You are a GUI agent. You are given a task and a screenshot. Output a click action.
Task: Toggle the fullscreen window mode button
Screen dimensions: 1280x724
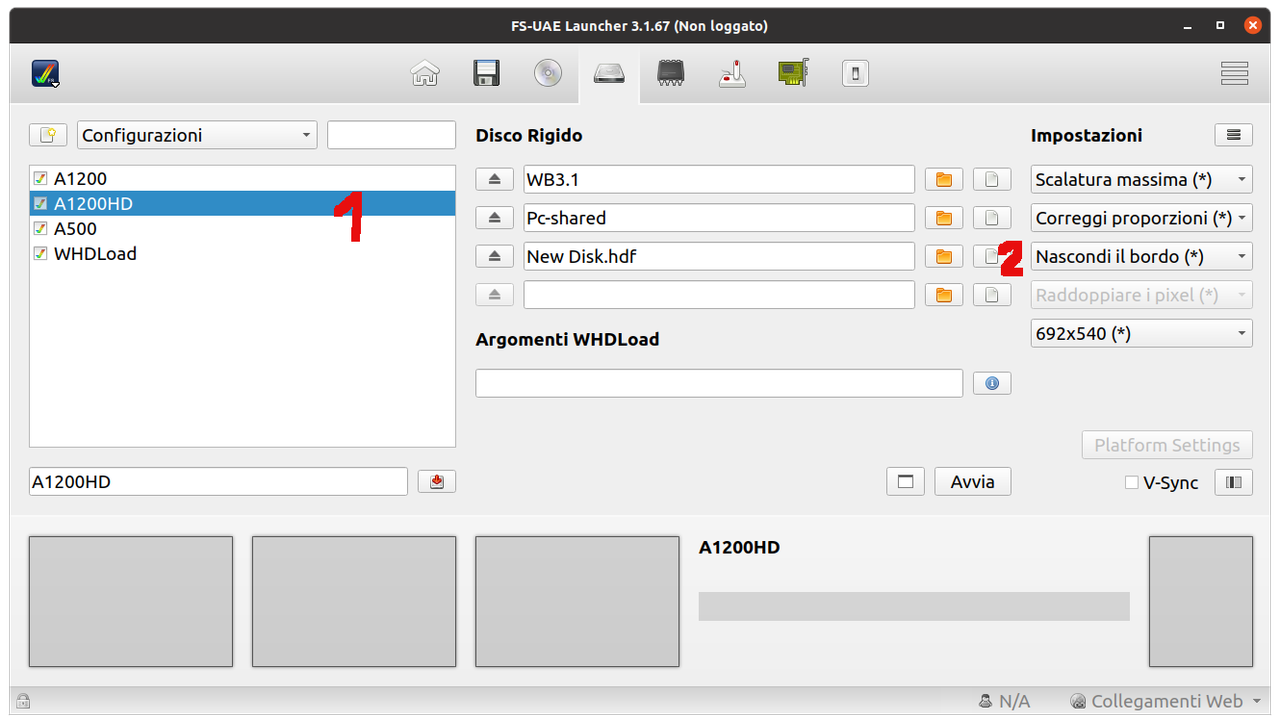[906, 482]
